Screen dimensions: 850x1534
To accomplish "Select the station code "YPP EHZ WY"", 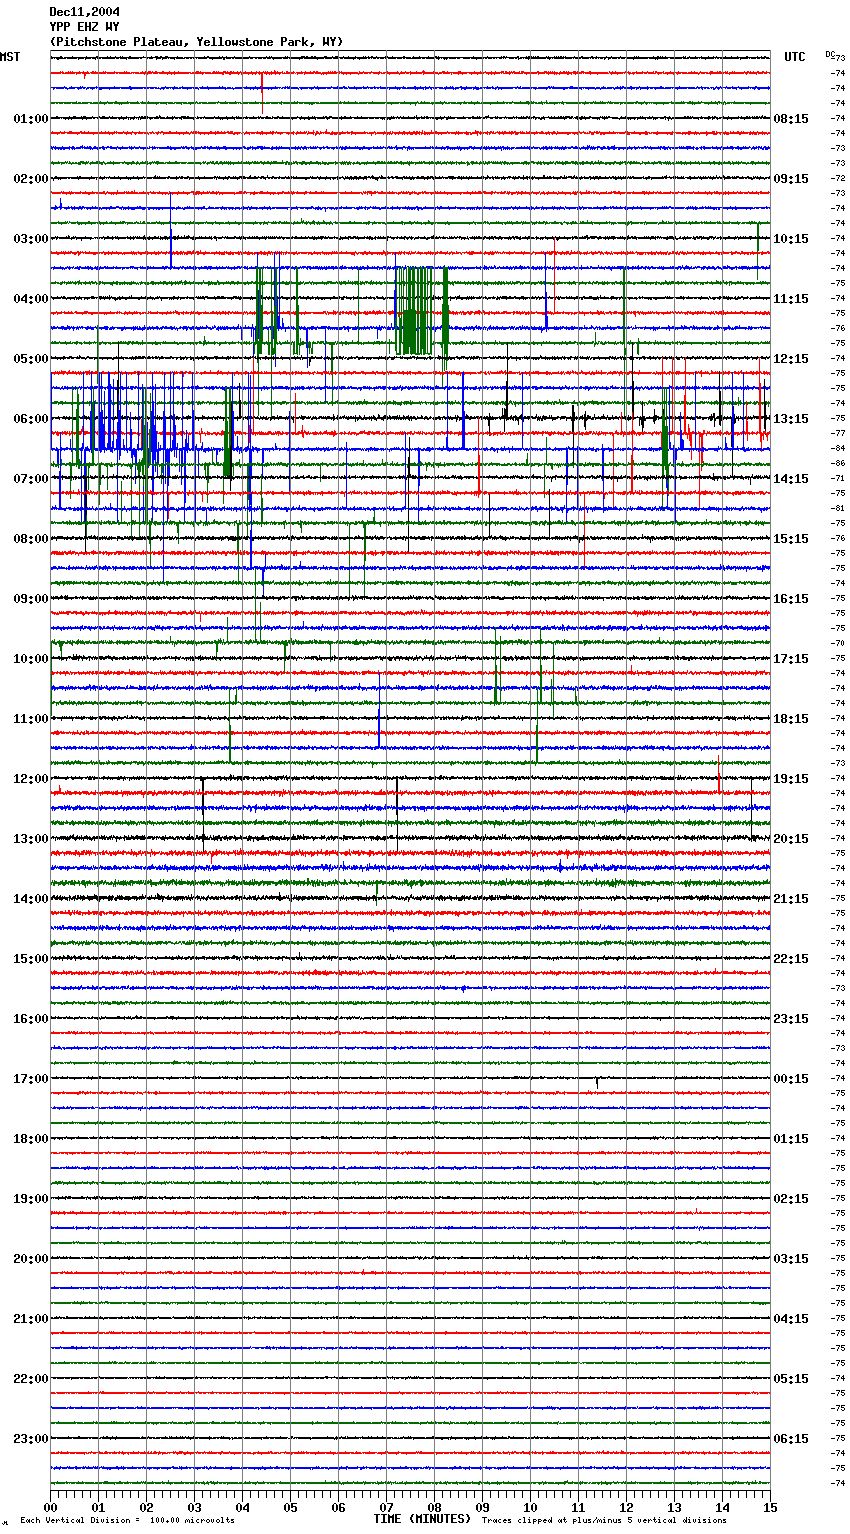I will pos(84,27).
